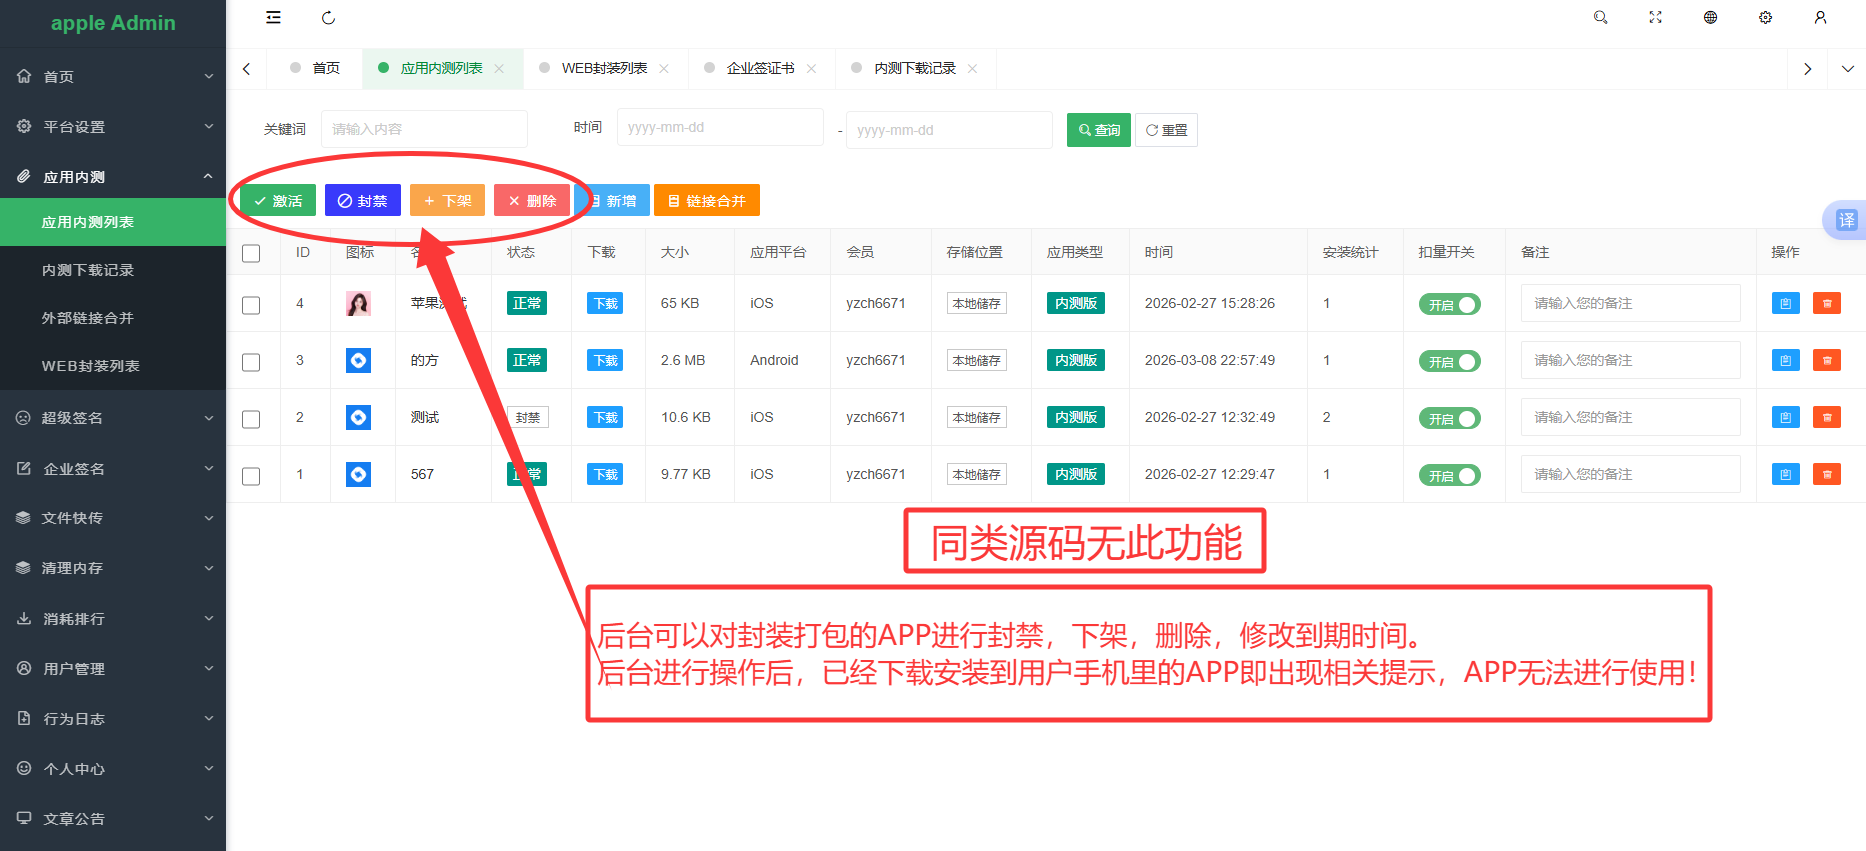The image size is (1866, 851).
Task: Open the globe language icon
Action: pos(1710,18)
